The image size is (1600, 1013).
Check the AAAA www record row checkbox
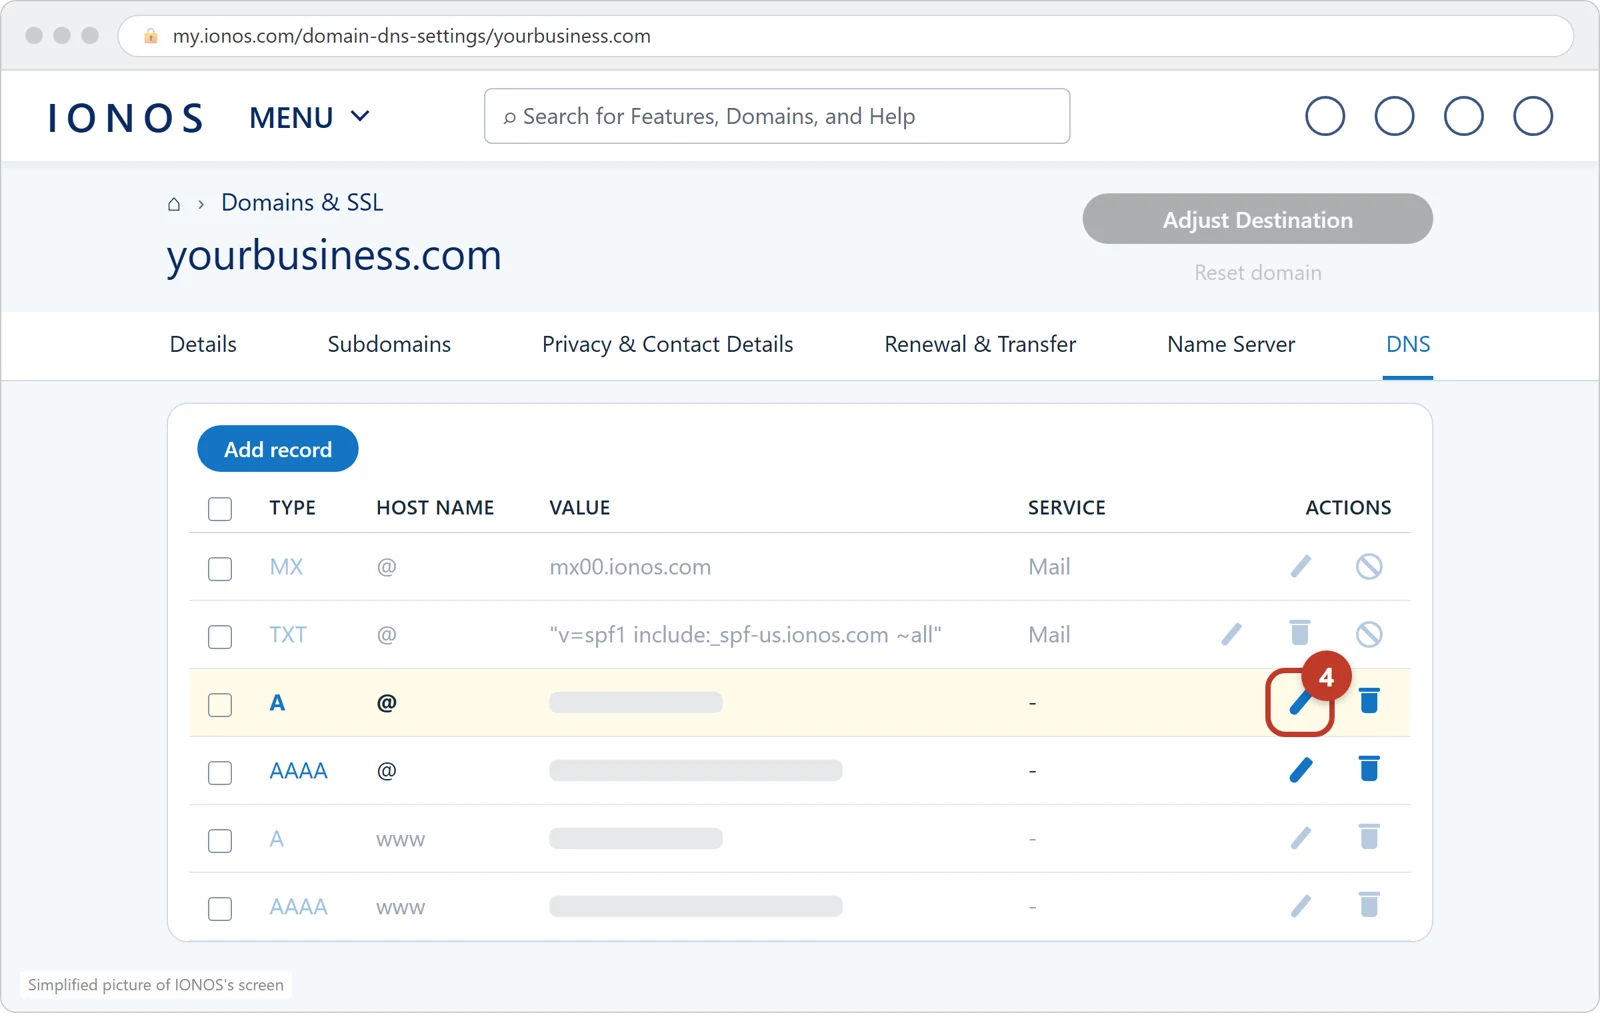[220, 909]
